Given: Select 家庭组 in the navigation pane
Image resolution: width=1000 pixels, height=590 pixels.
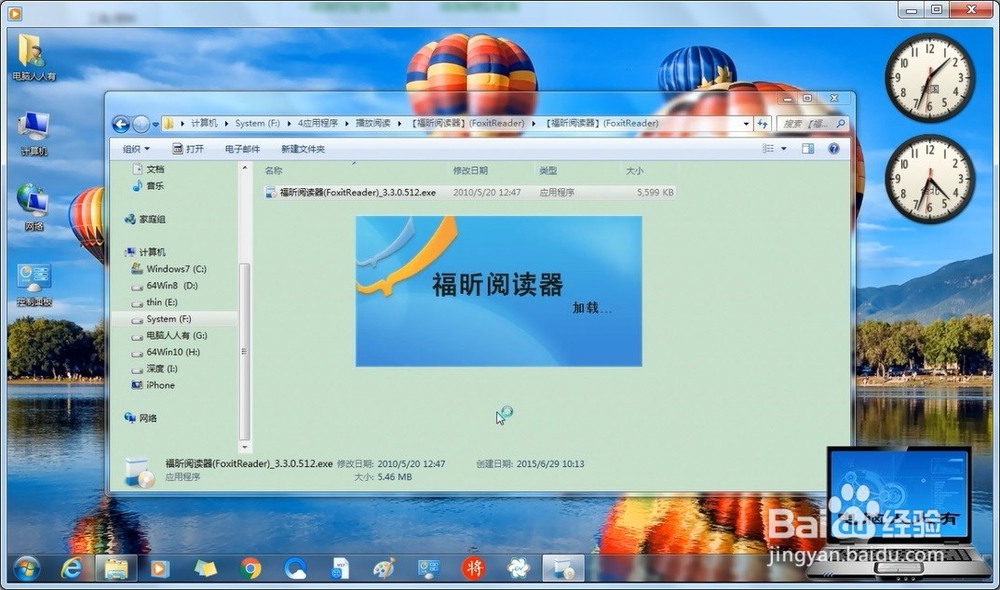Looking at the screenshot, I should [x=145, y=219].
